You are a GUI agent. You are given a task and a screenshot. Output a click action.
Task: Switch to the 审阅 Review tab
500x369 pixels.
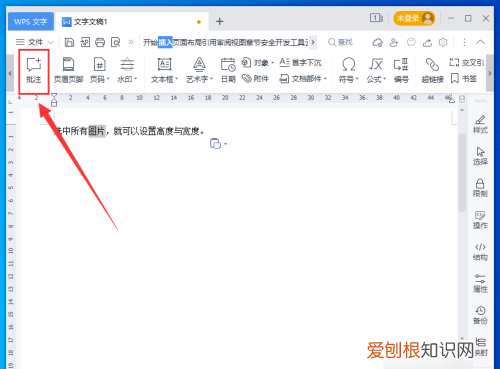[x=224, y=43]
